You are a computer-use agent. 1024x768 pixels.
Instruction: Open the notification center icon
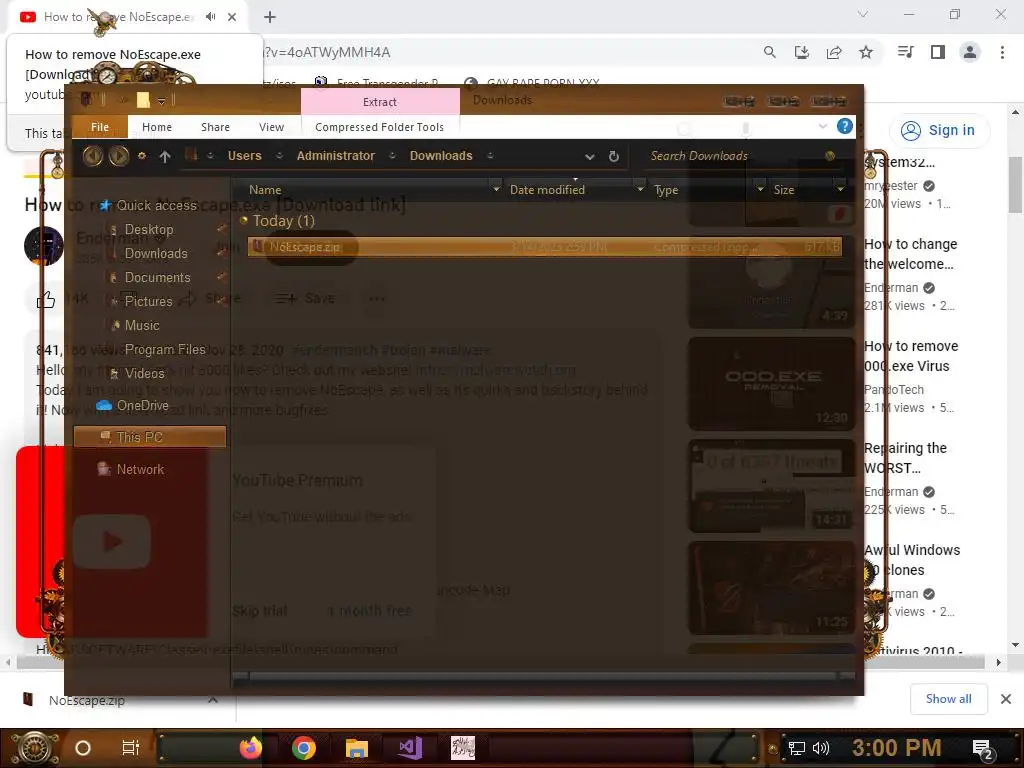pos(982,749)
